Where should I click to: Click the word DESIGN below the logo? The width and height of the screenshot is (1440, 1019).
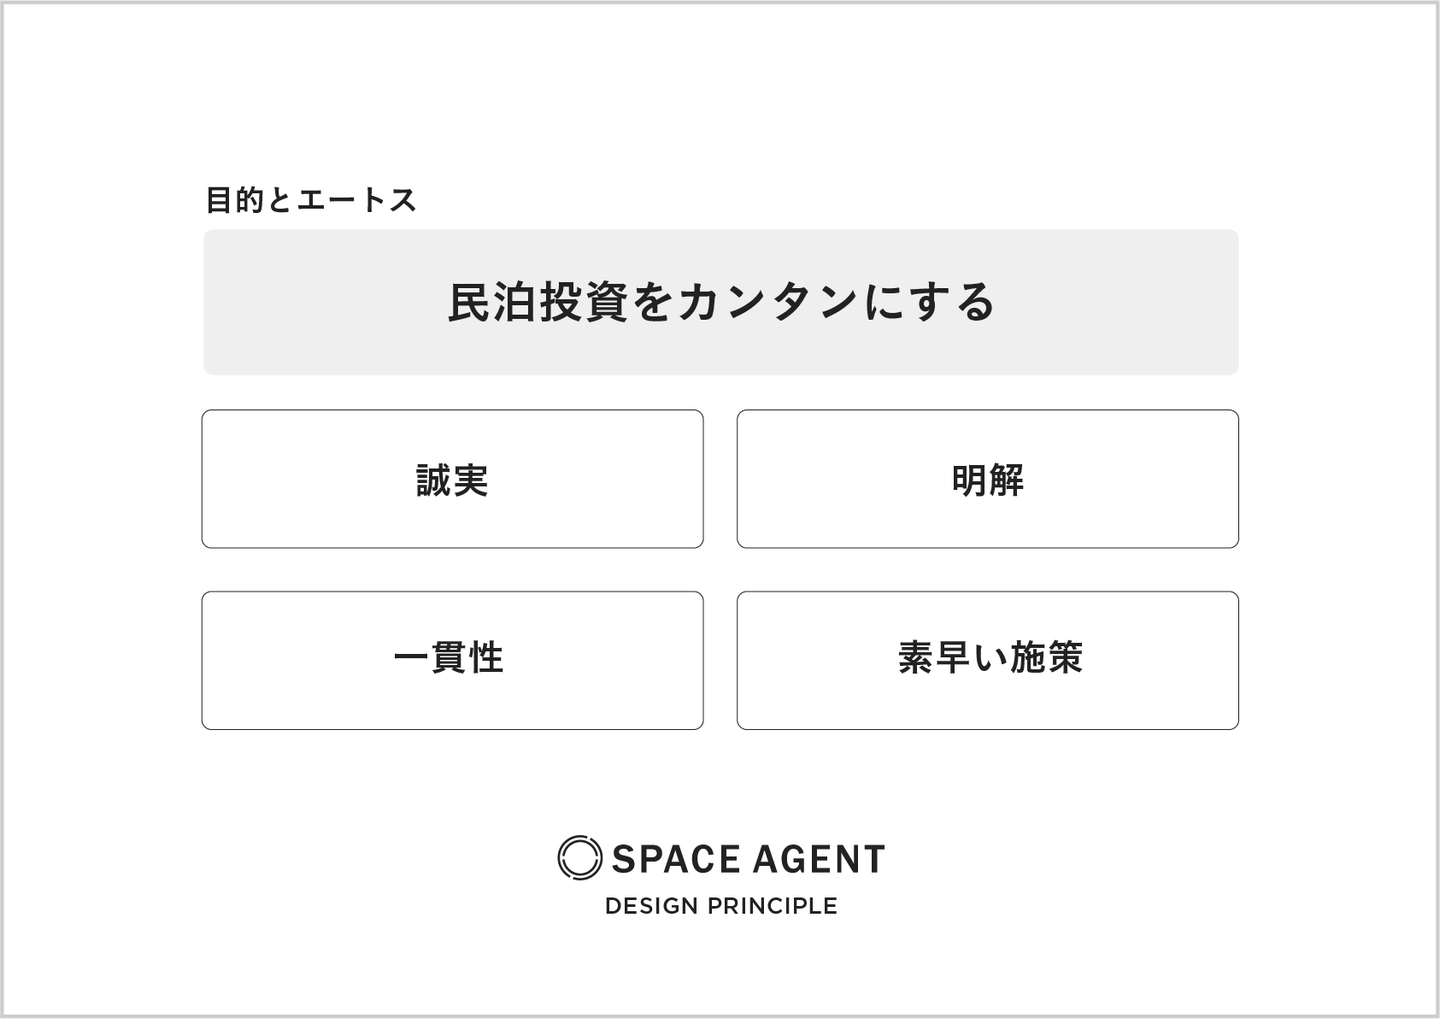point(651,906)
